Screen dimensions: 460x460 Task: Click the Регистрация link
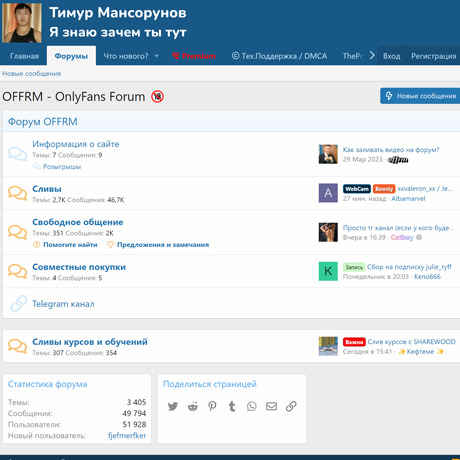point(434,56)
